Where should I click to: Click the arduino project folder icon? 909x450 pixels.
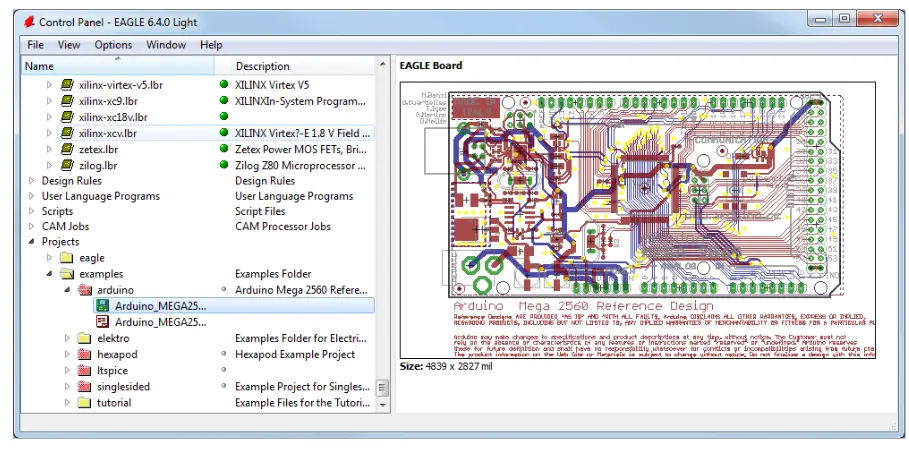click(85, 290)
